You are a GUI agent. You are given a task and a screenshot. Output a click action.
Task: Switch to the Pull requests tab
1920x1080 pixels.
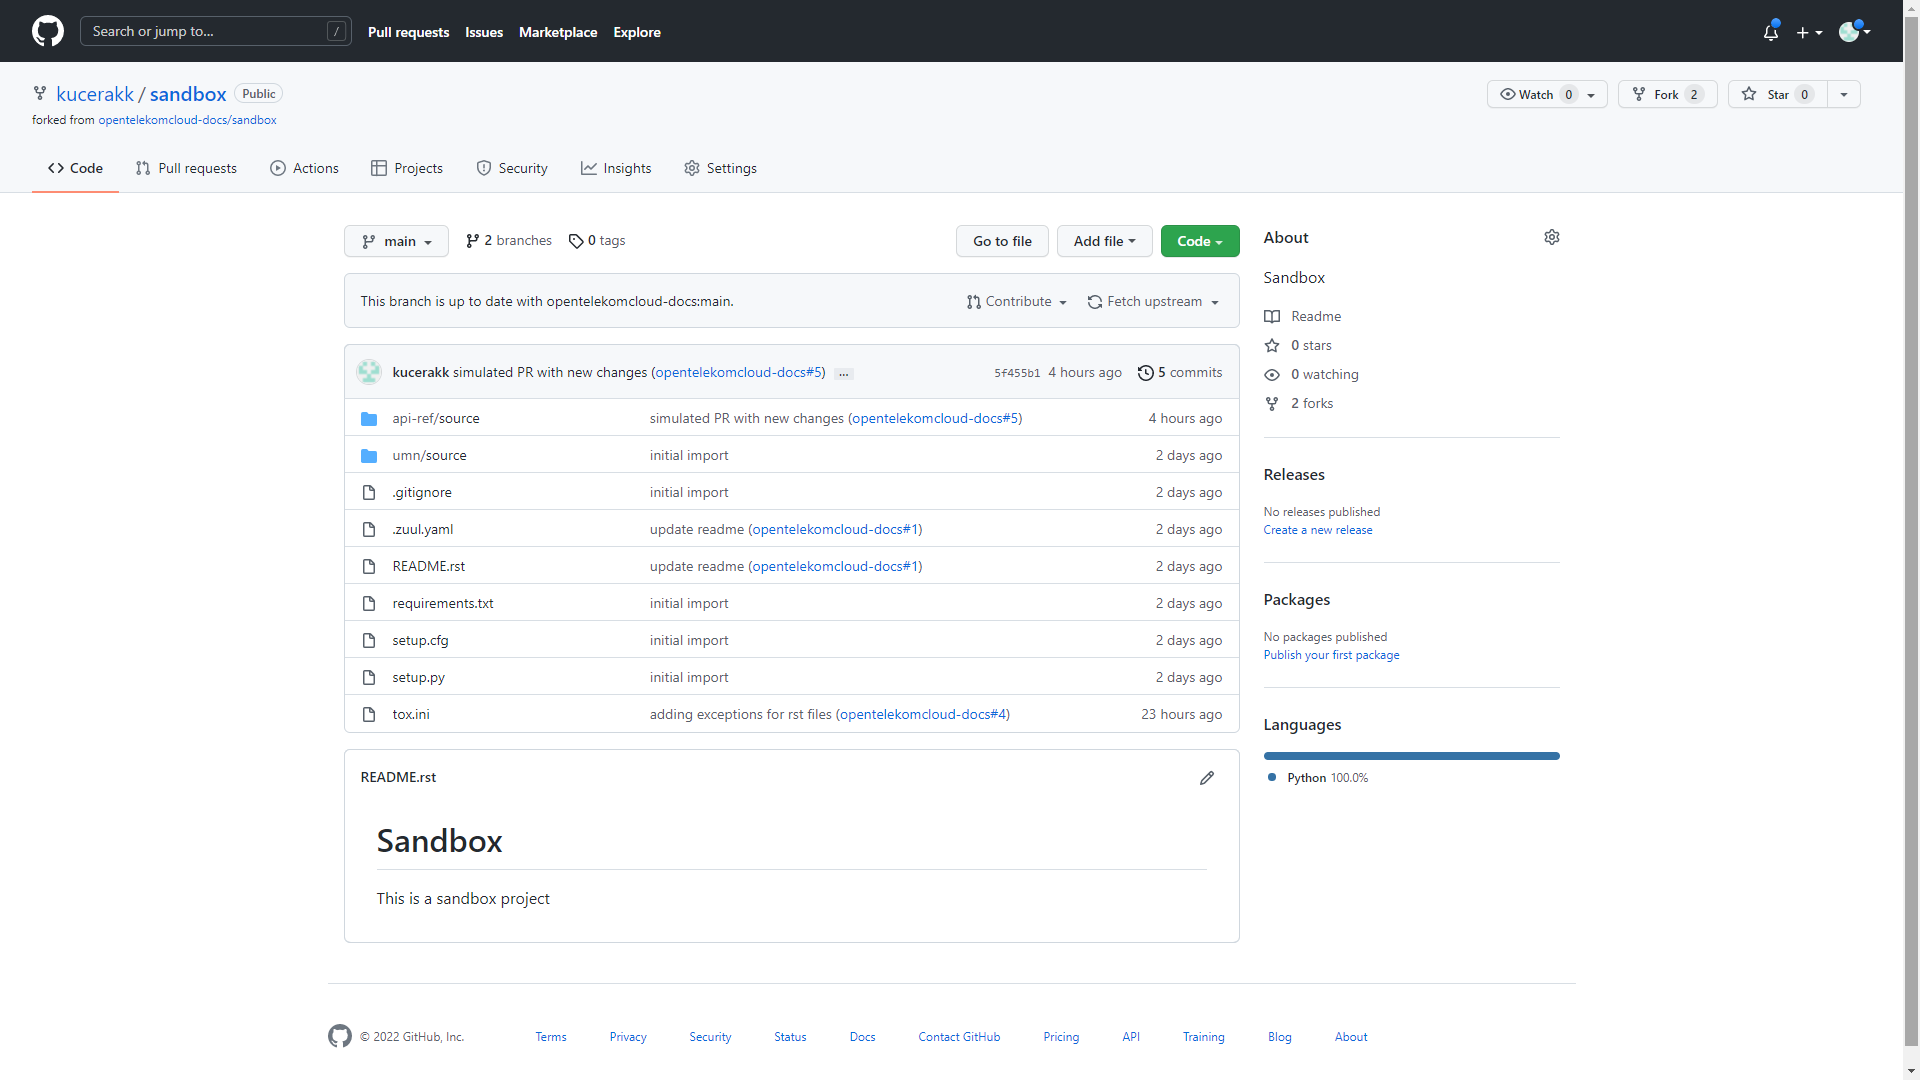pos(186,168)
